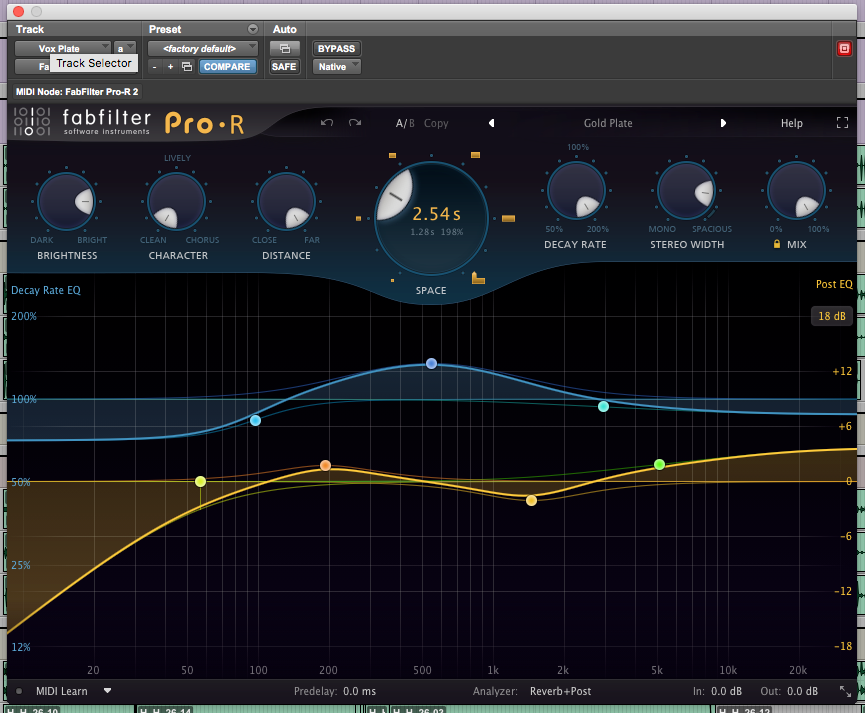Click the Copy A to B button
The height and width of the screenshot is (713, 865).
(436, 123)
